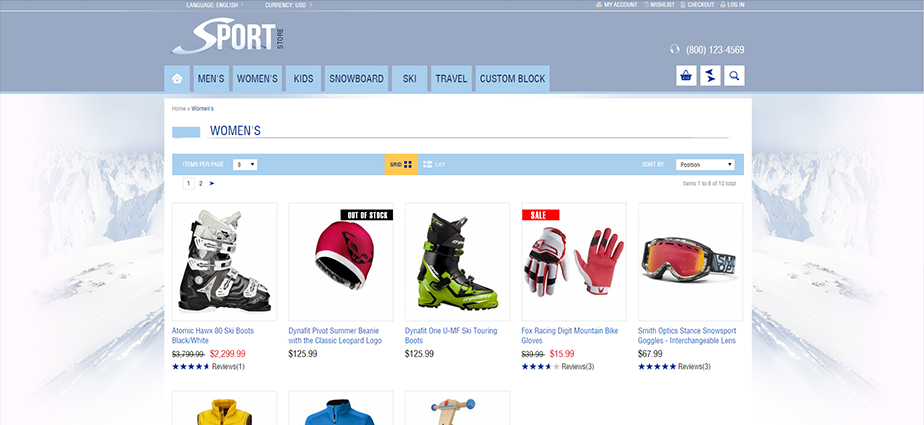Open the Custom Block menu tab

[513, 78]
